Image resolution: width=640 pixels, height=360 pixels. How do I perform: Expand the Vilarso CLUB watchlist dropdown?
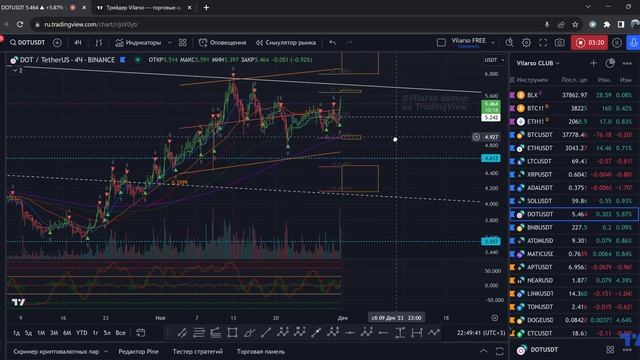pos(538,63)
